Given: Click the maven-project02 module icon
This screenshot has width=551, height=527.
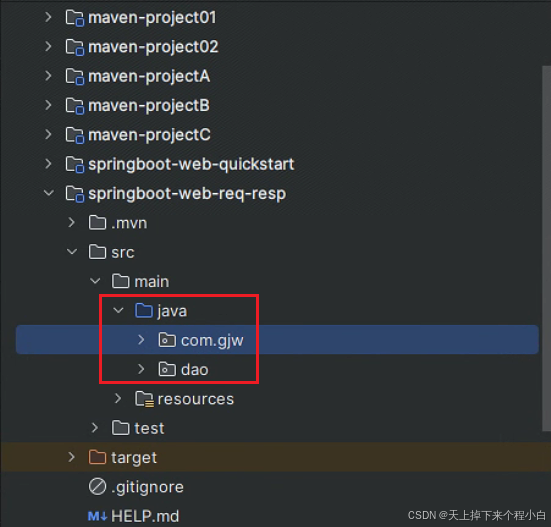Looking at the screenshot, I should click(x=75, y=47).
